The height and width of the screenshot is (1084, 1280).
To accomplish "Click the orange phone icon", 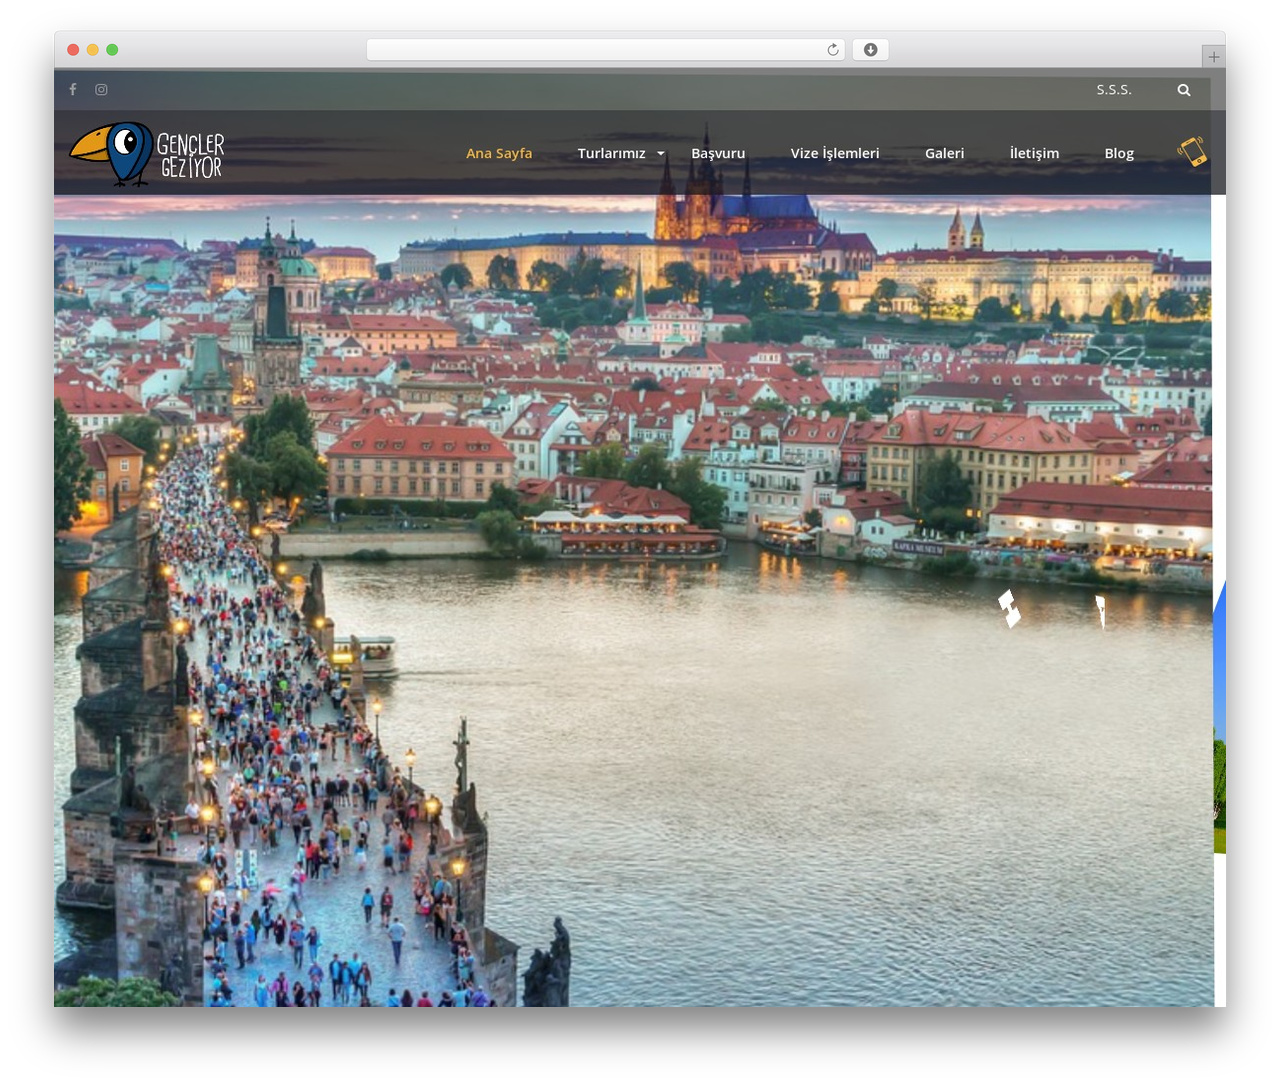I will click(x=1192, y=152).
